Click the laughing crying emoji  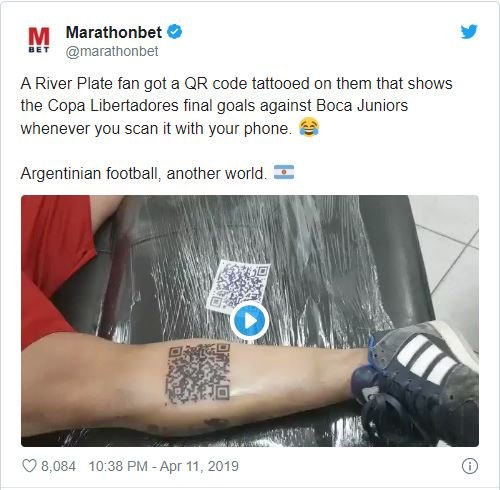309,127
